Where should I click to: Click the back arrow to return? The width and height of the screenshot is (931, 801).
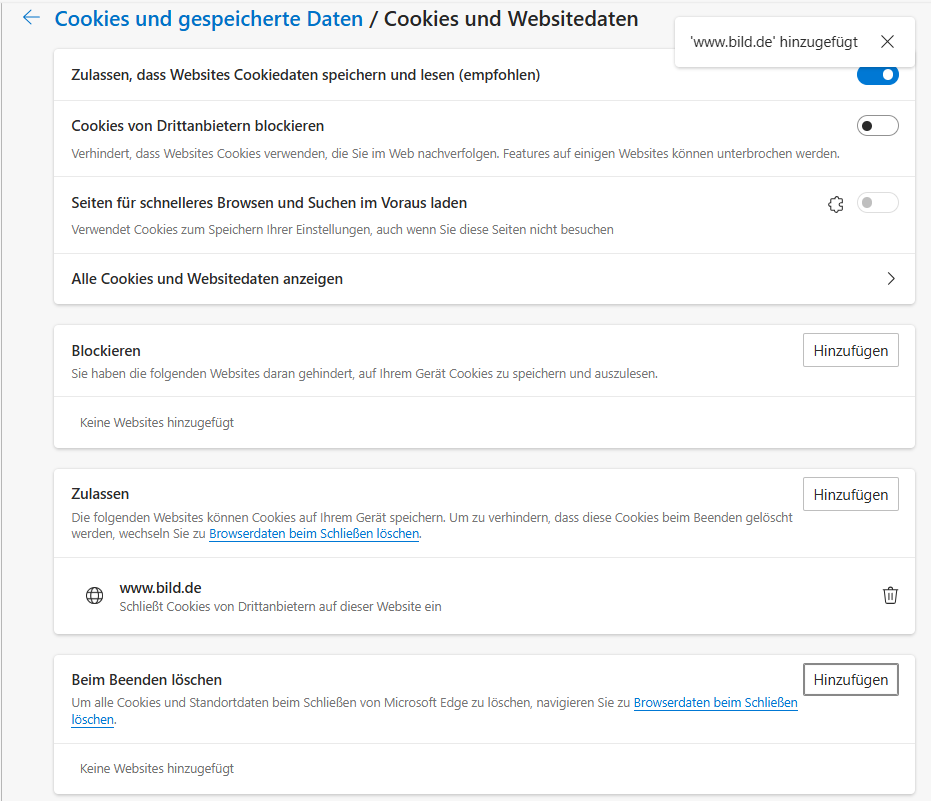pyautogui.click(x=31, y=17)
